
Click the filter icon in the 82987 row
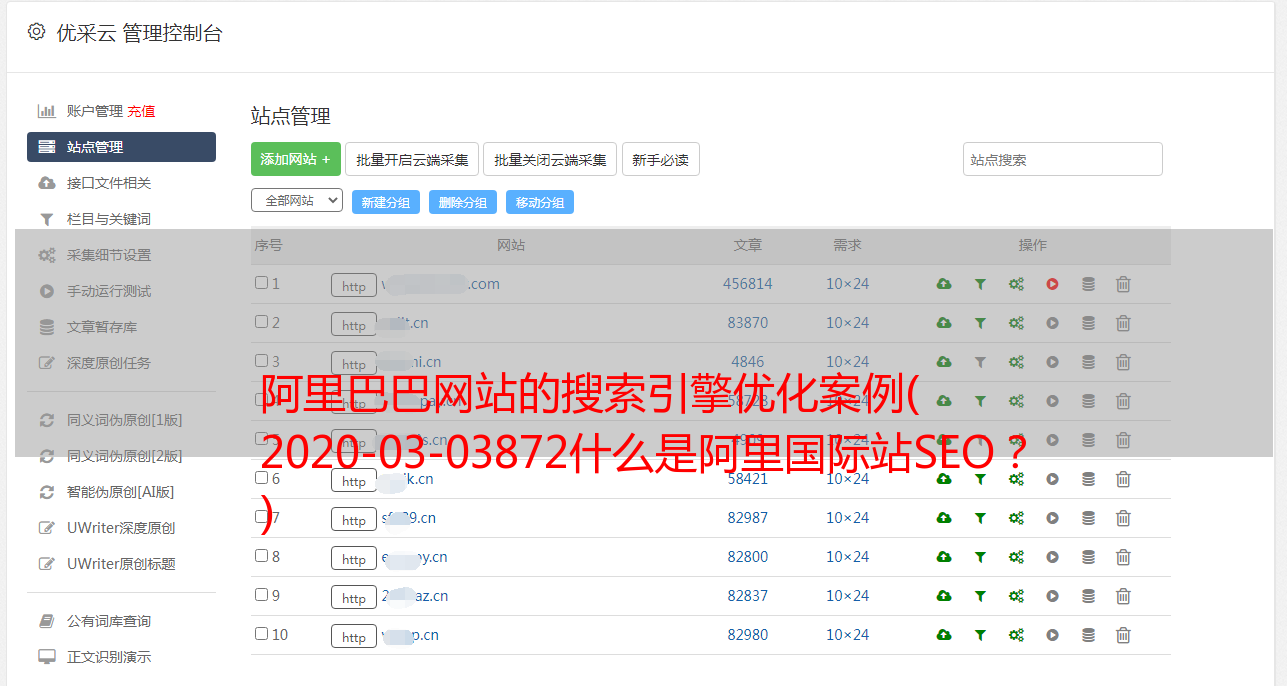pos(980,518)
